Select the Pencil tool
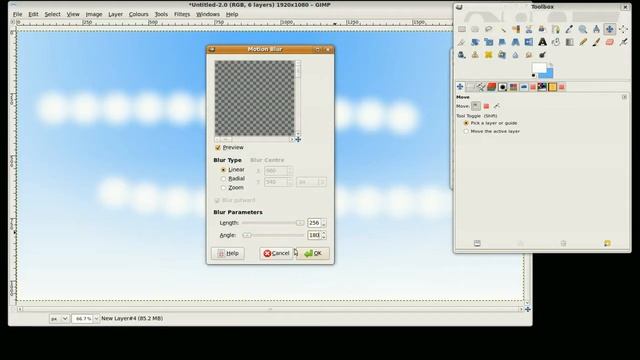This screenshot has height=360, width=640. coord(583,42)
